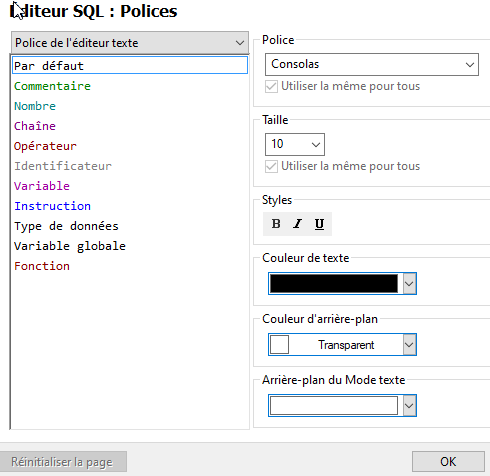This screenshot has width=490, height=476.
Task: Expand the Couleur de texte dropdown arrow
Action: (x=409, y=284)
